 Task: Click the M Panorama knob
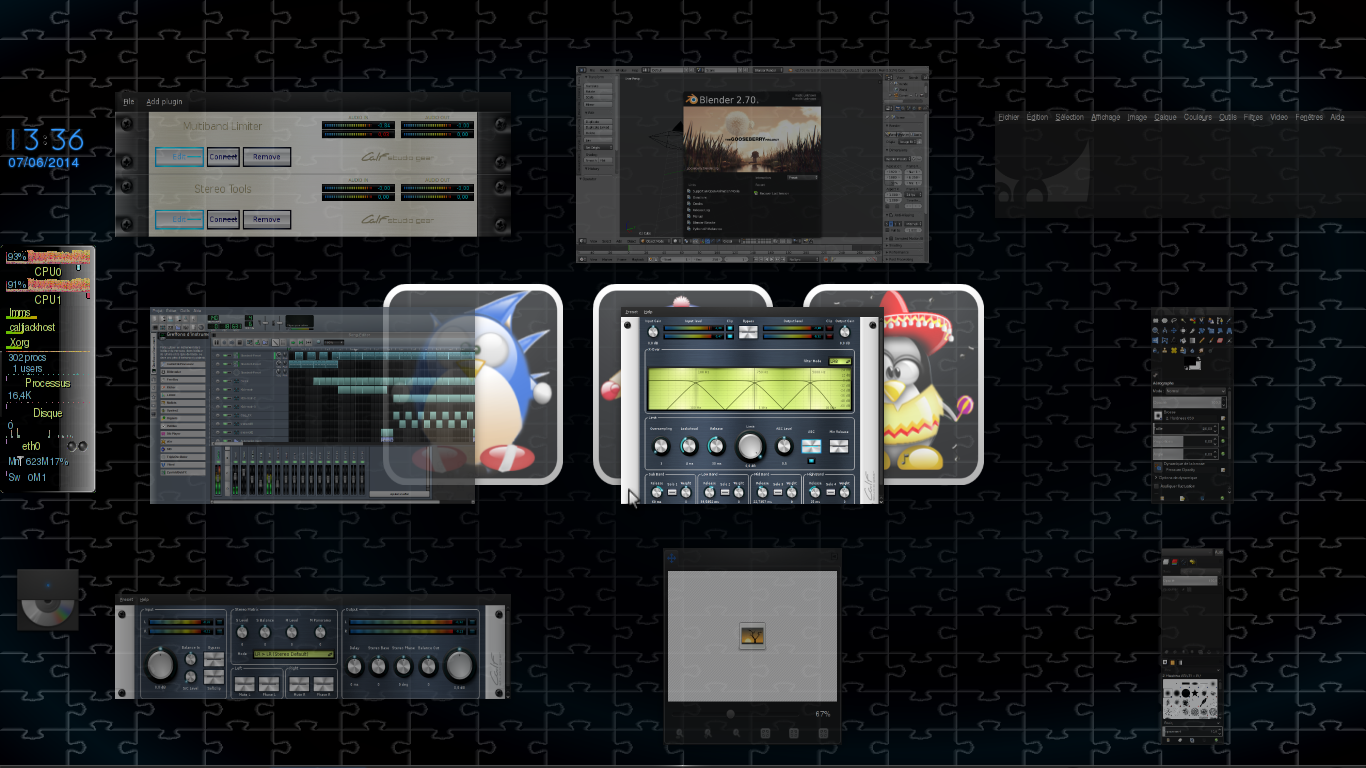coord(322,631)
